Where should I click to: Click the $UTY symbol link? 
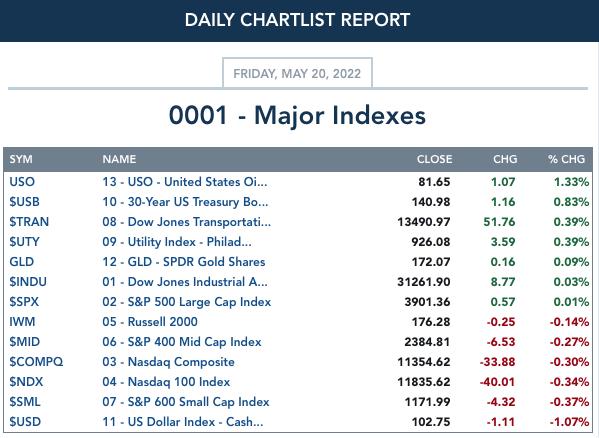pos(24,242)
